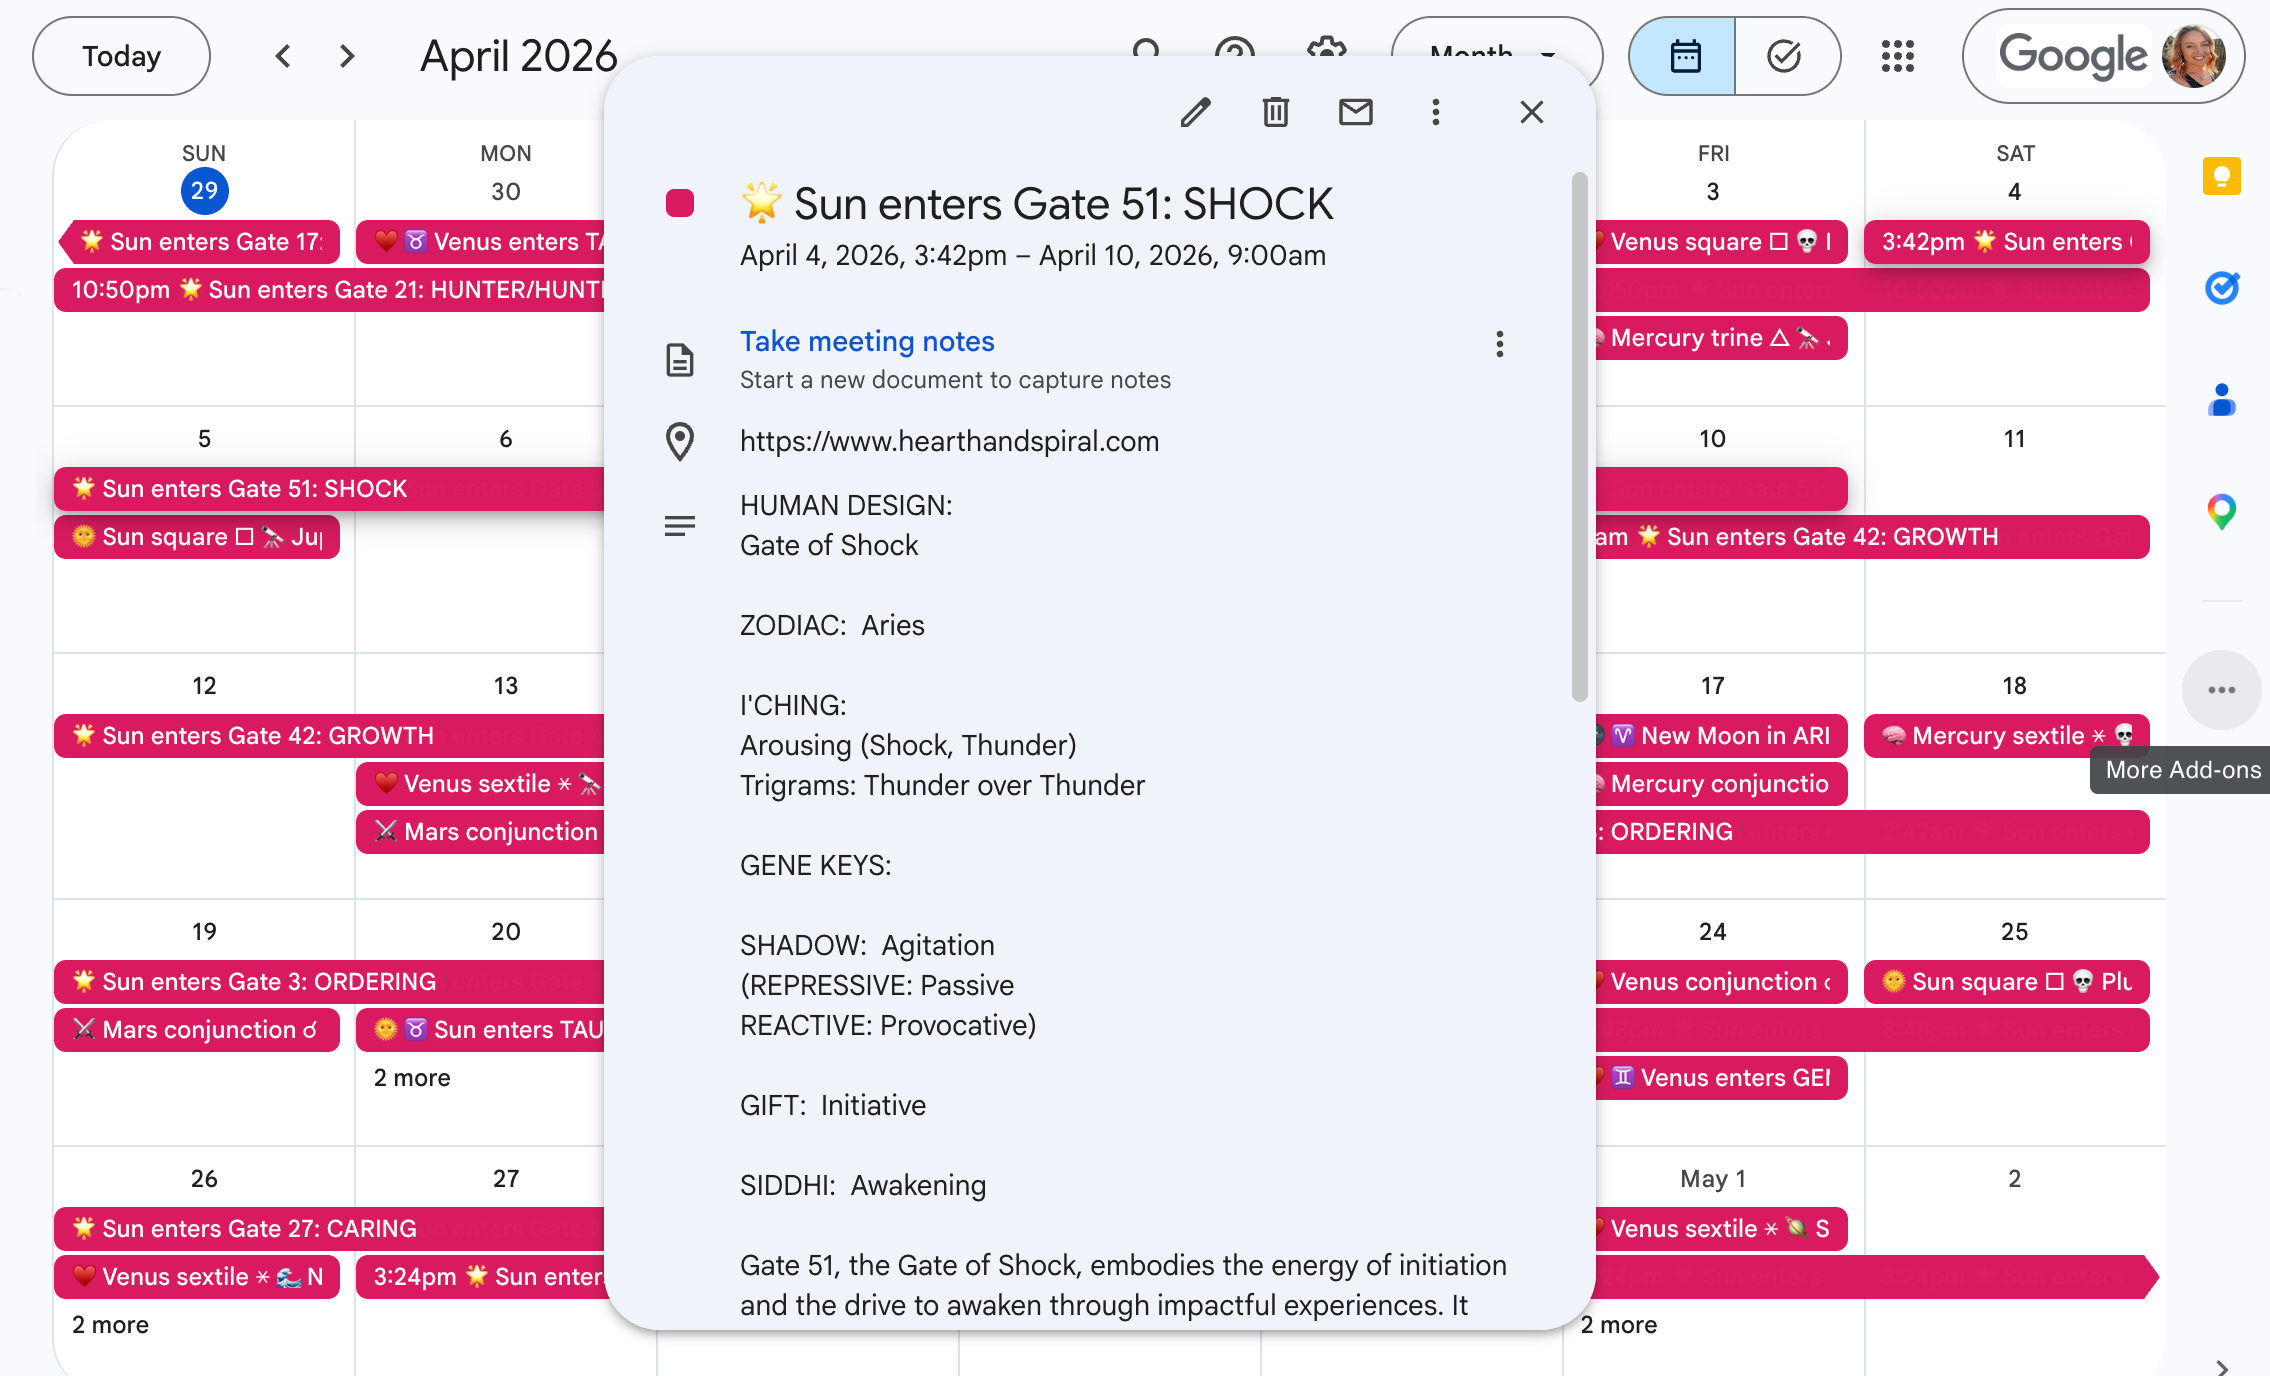Email event details with envelope icon
Screen dimensions: 2270x1376
pos(1355,112)
